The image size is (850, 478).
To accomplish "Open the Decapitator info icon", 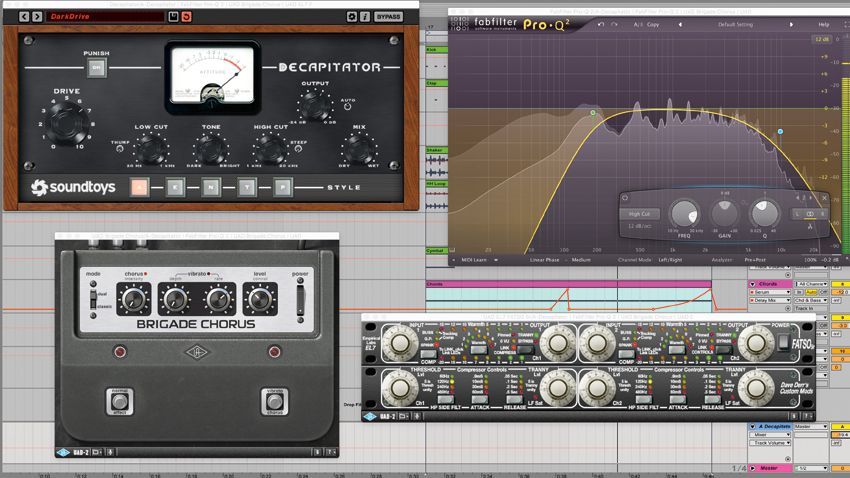I will tap(365, 17).
